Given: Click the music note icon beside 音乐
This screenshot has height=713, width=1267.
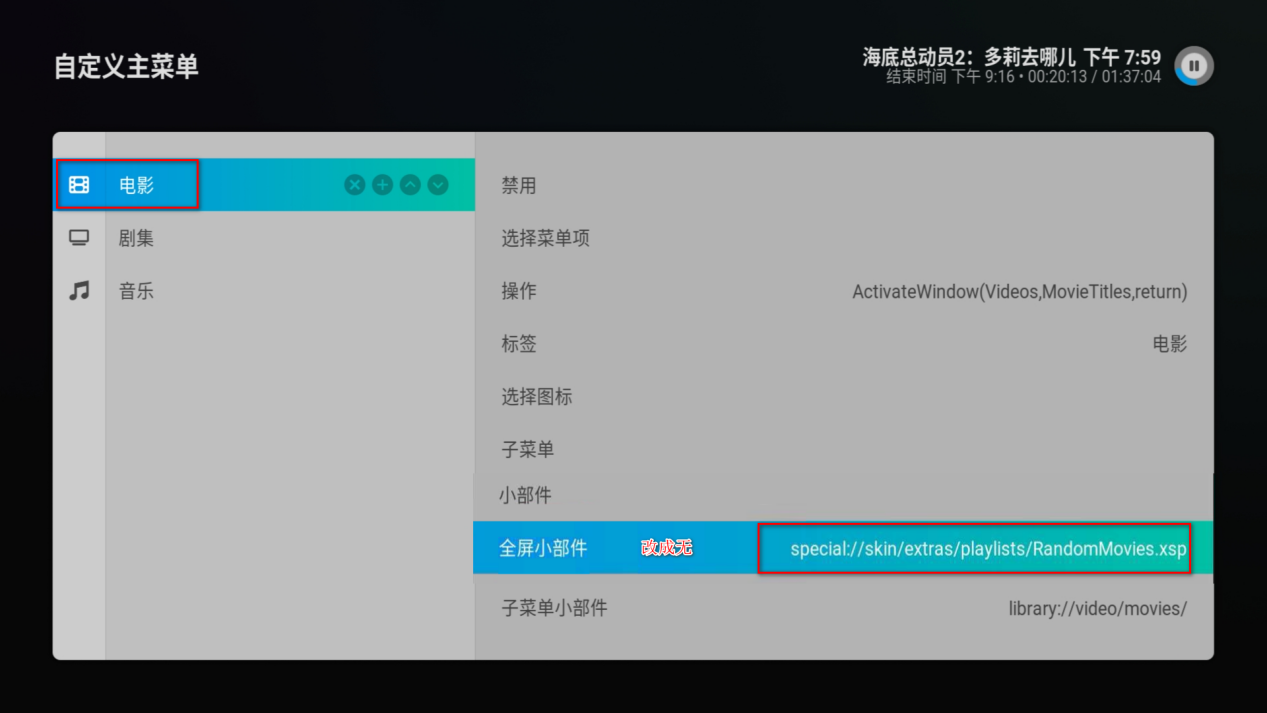Looking at the screenshot, I should [x=79, y=291].
